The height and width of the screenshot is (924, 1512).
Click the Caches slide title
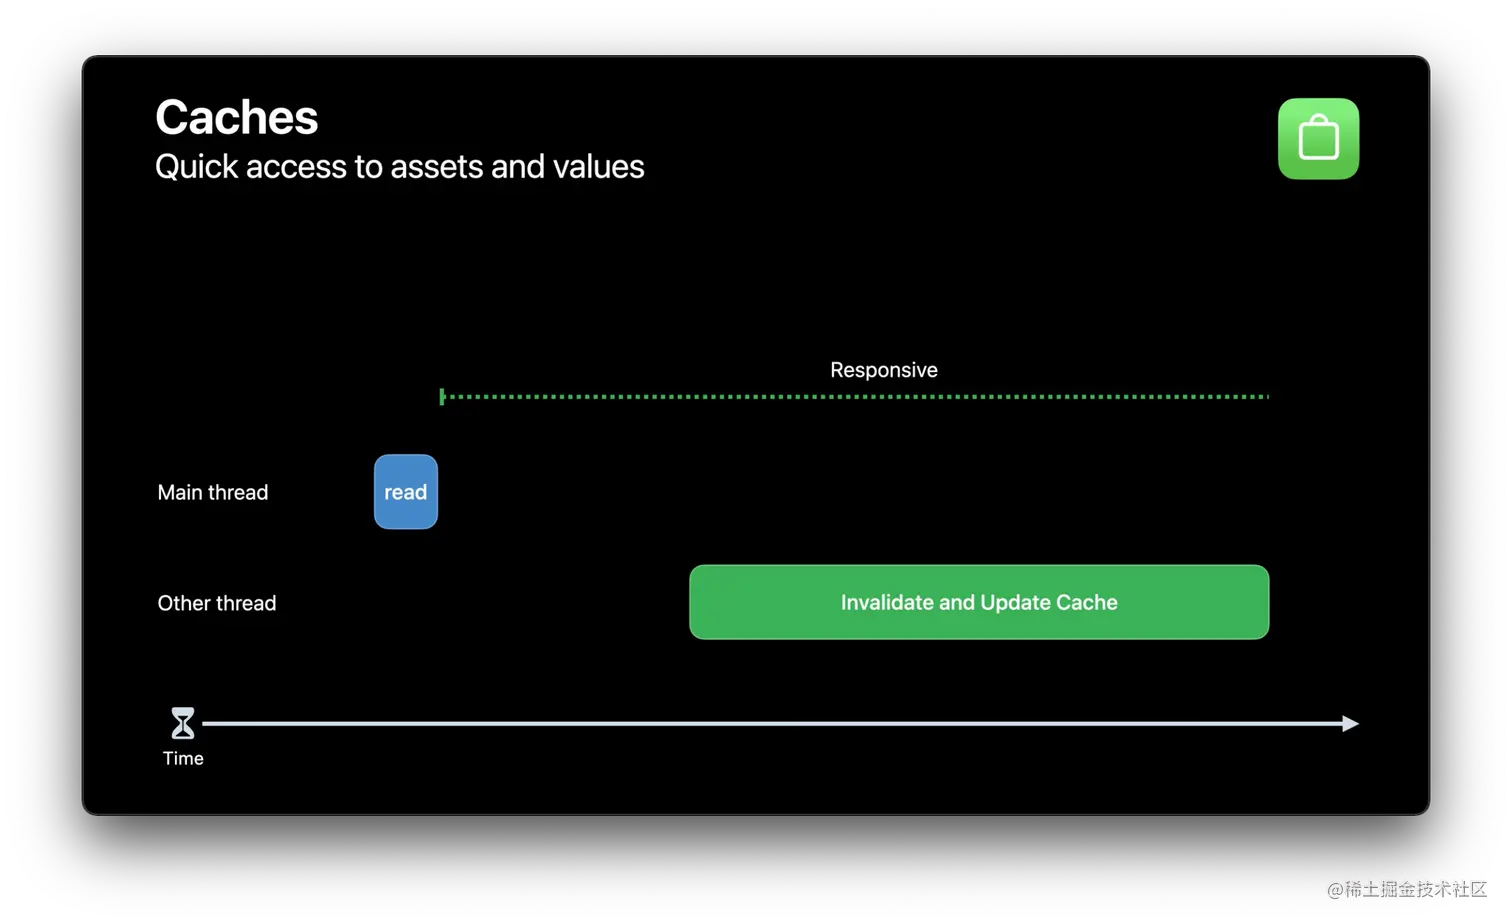pyautogui.click(x=237, y=118)
